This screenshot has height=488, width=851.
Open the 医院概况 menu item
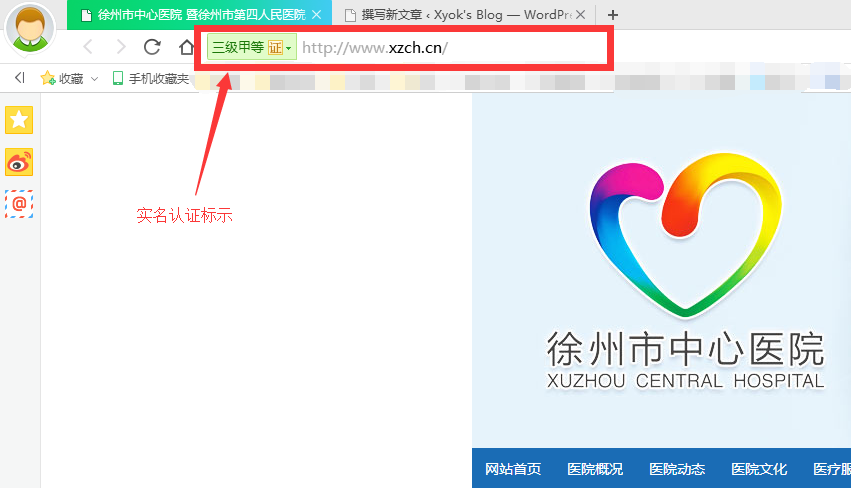pos(595,469)
